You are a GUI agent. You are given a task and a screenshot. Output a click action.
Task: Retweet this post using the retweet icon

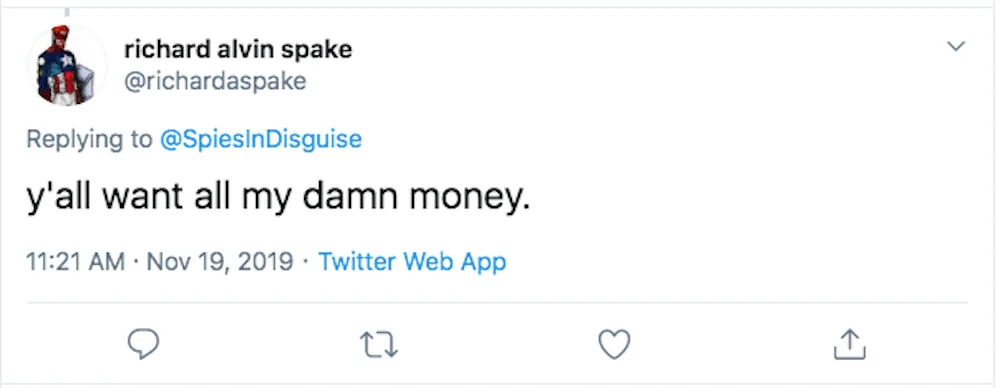(x=379, y=345)
